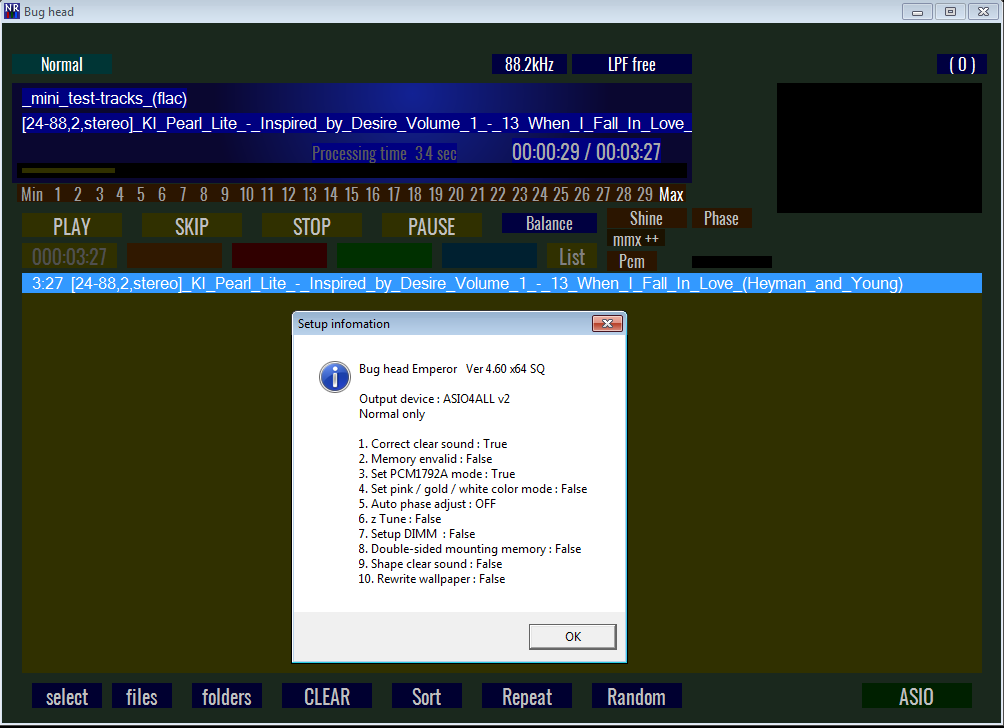Change the 88.2kHz sample rate setting
Viewport: 1004px width, 728px height.
coord(529,64)
